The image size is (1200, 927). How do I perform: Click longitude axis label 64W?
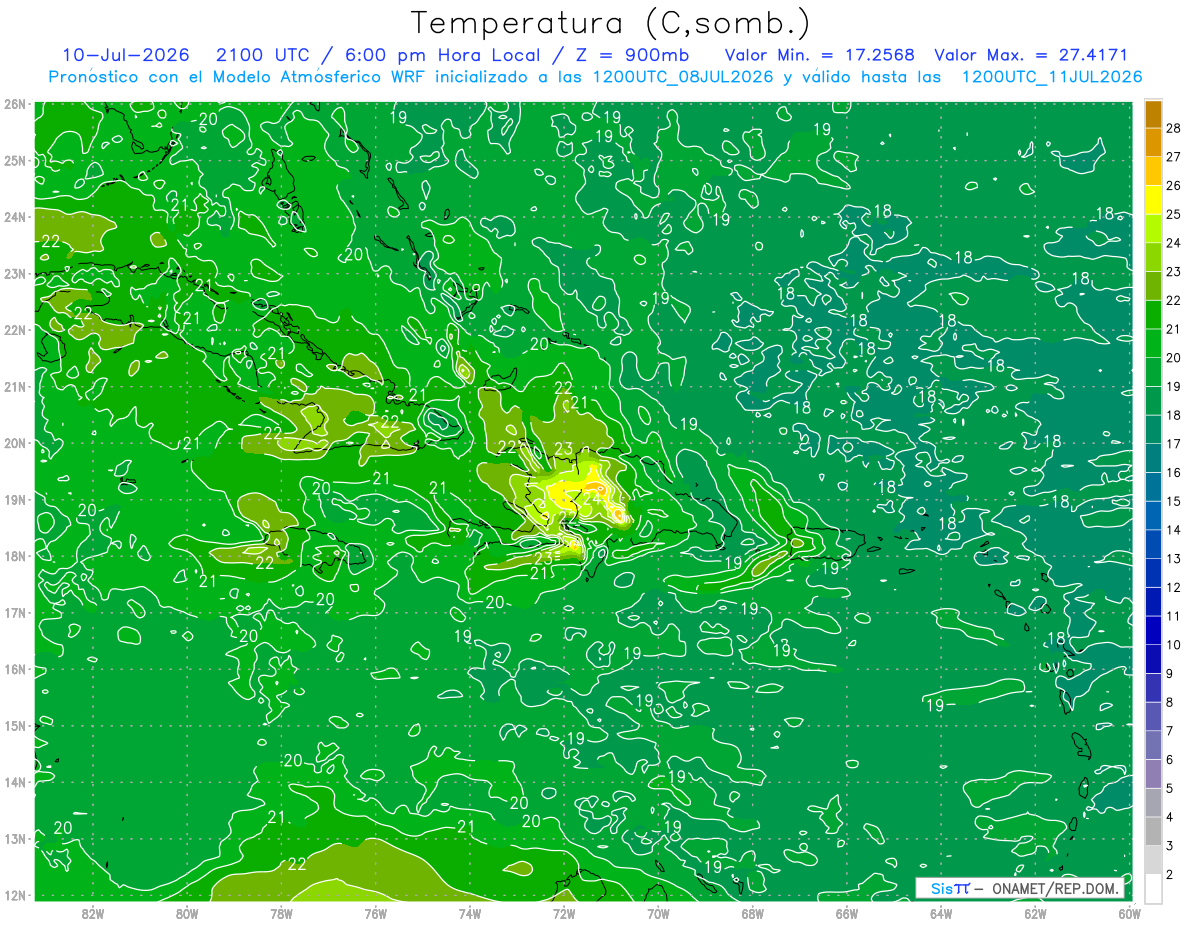[941, 913]
